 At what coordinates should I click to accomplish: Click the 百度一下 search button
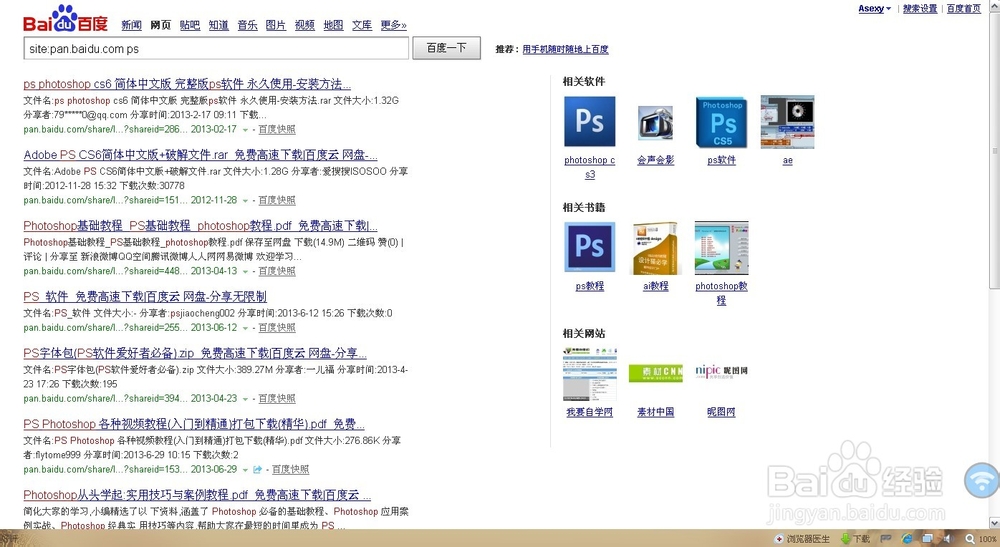pos(446,48)
